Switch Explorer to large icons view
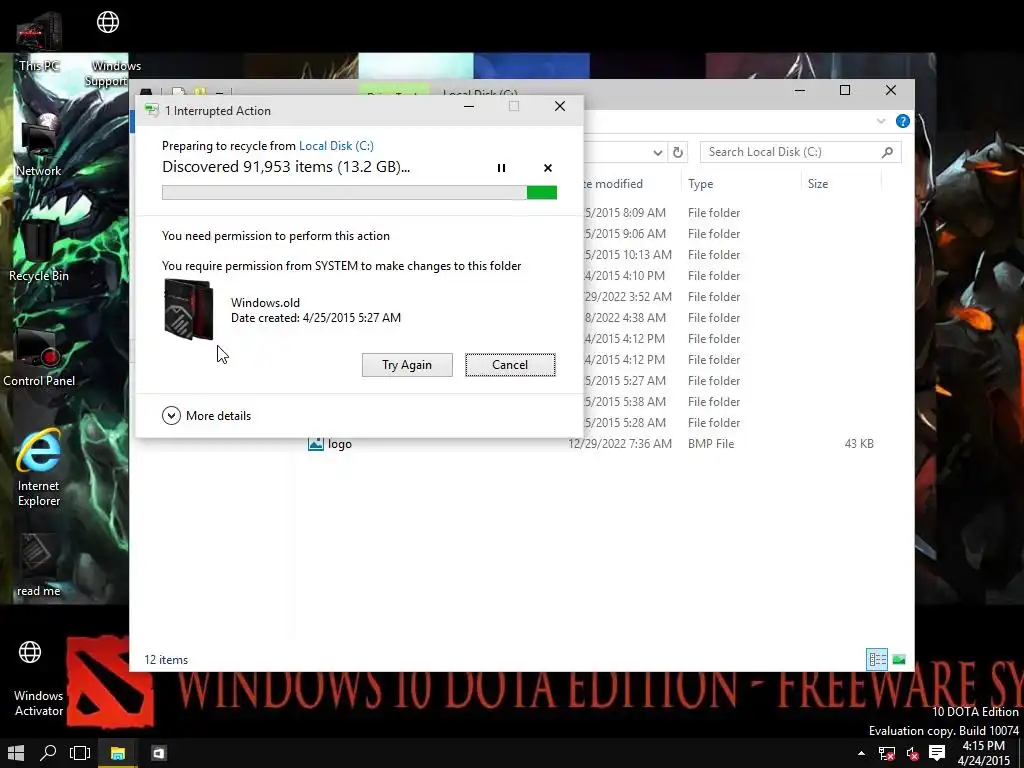 coord(899,660)
